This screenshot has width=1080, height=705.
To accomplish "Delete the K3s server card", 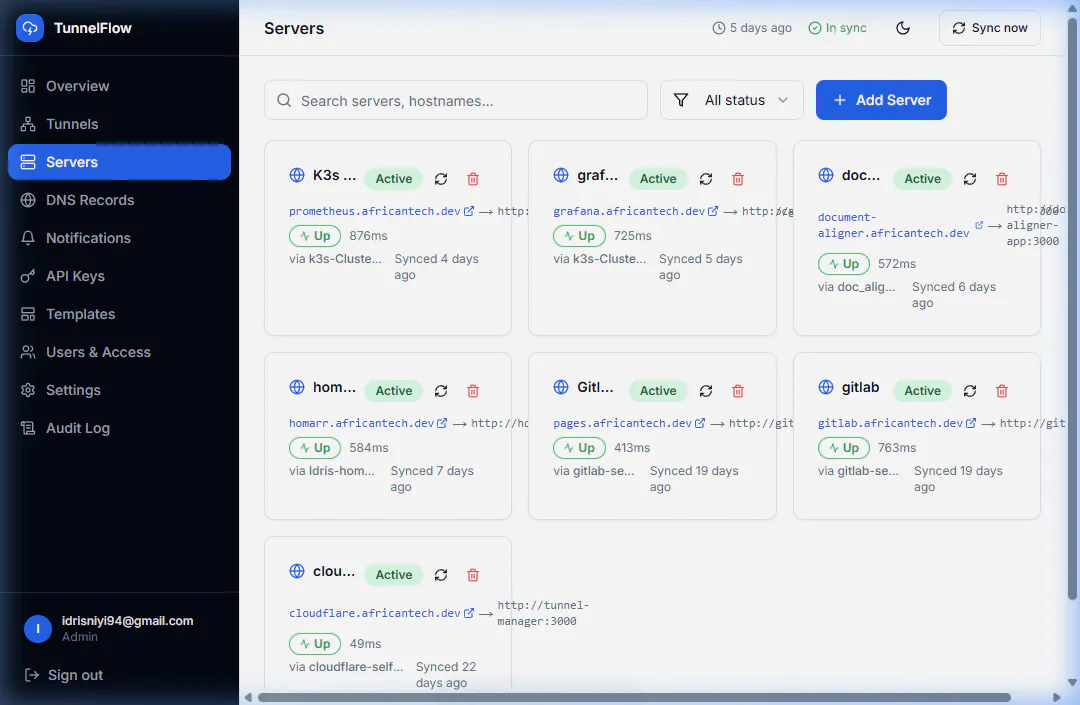I will pyautogui.click(x=473, y=179).
